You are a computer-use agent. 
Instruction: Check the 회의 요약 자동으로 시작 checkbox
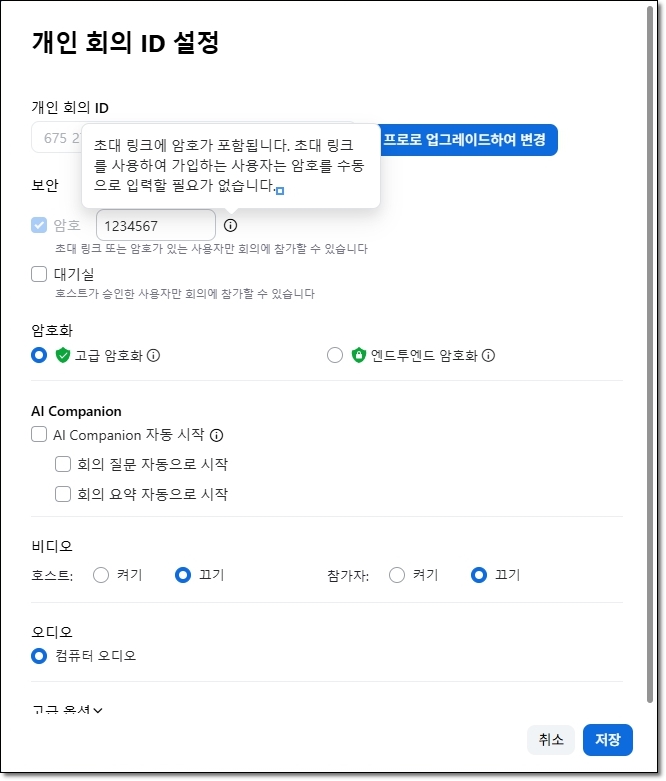click(x=64, y=494)
